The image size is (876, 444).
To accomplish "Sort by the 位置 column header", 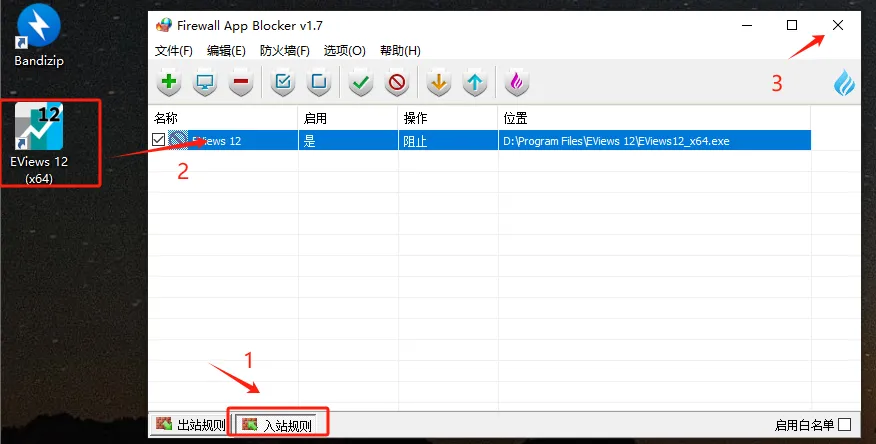I will (x=654, y=118).
